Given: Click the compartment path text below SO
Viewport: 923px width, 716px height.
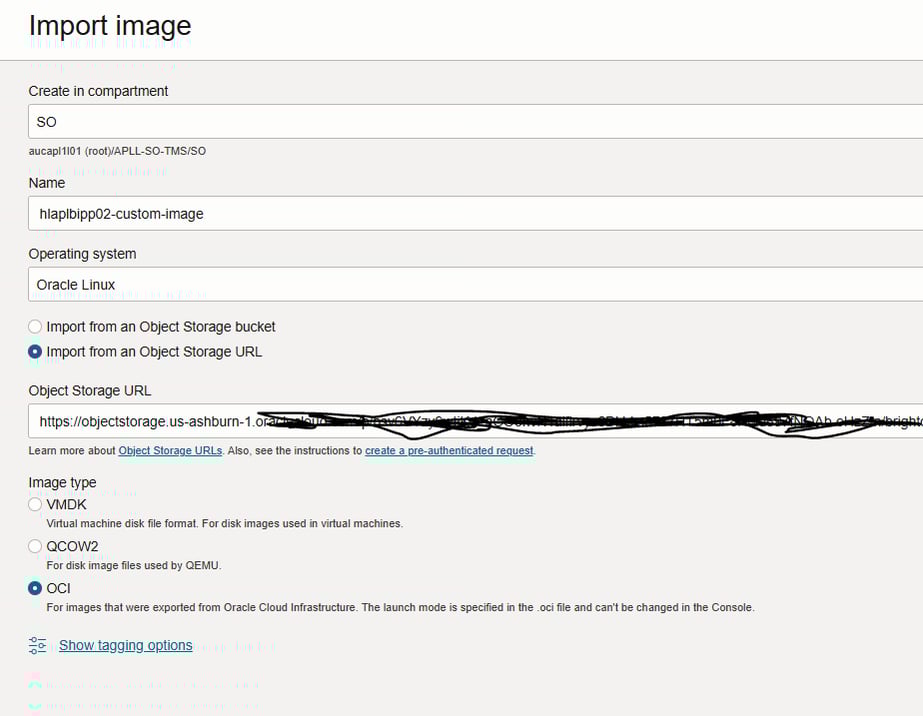Looking at the screenshot, I should (117, 151).
